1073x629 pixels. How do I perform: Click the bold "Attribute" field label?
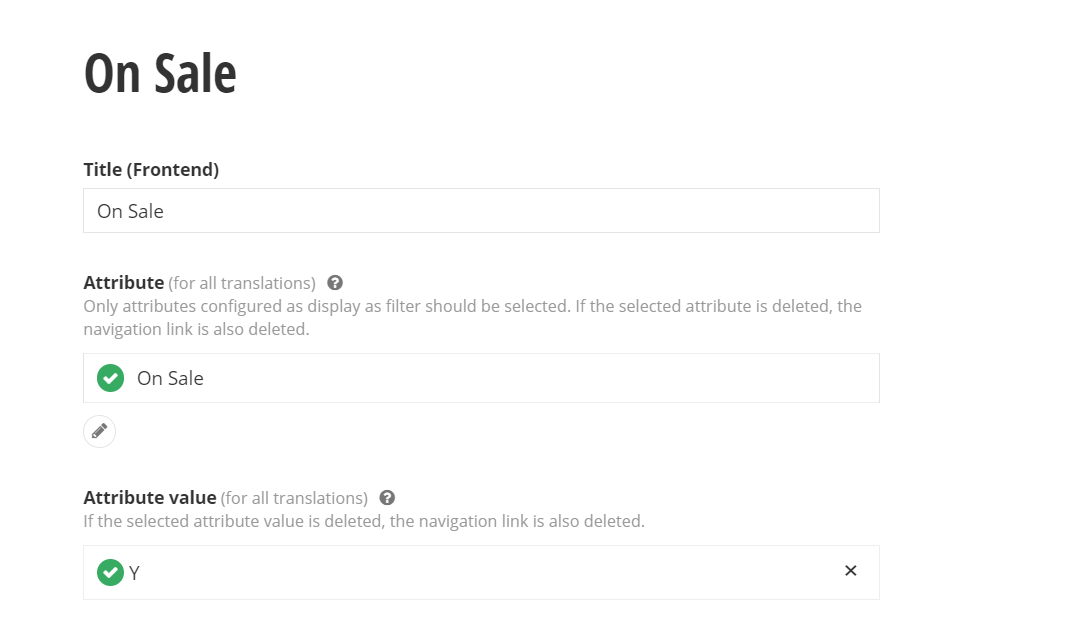tap(123, 283)
